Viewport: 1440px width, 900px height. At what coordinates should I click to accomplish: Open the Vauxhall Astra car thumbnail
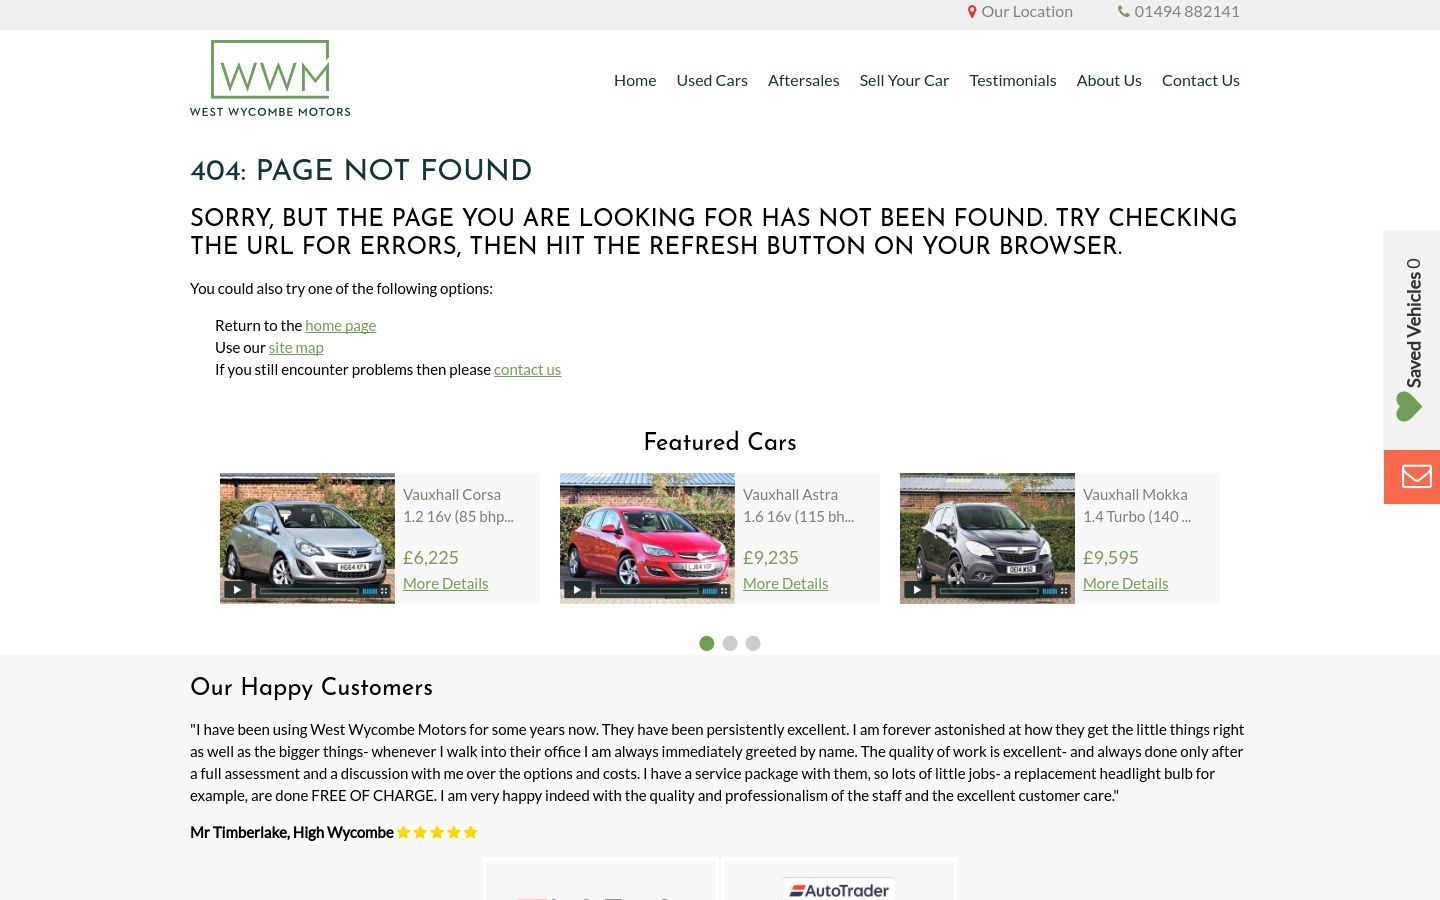coord(647,538)
